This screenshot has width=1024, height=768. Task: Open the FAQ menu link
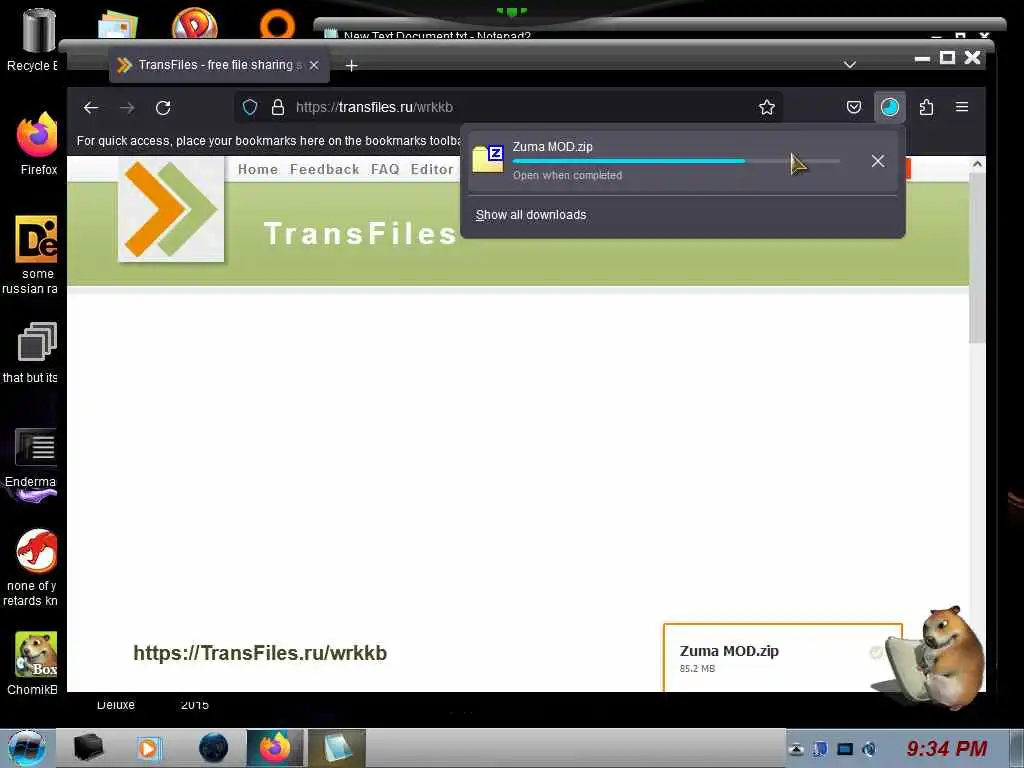pyautogui.click(x=385, y=169)
